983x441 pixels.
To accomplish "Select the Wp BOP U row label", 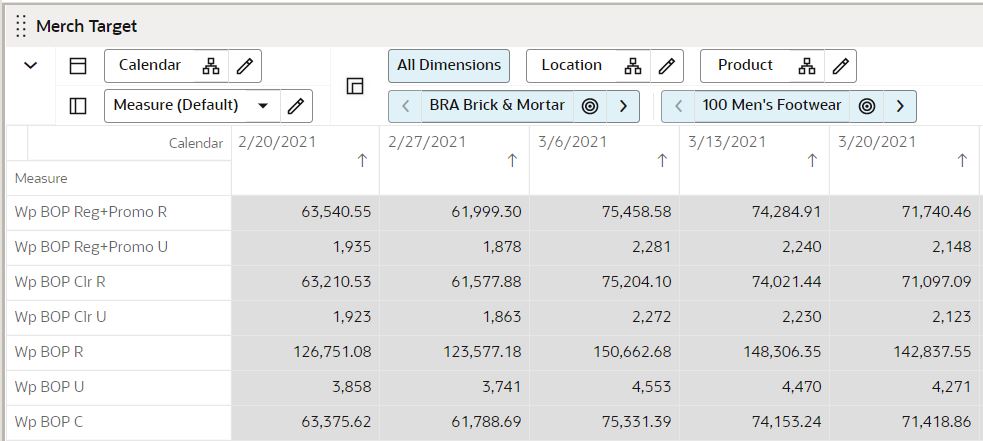I will tap(49, 387).
